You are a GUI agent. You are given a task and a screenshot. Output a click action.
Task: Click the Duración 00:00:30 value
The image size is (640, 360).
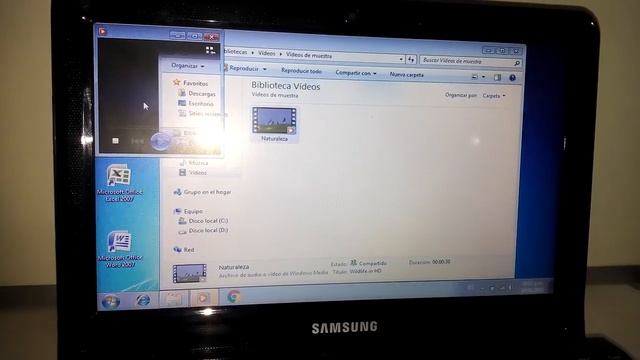[x=441, y=262]
